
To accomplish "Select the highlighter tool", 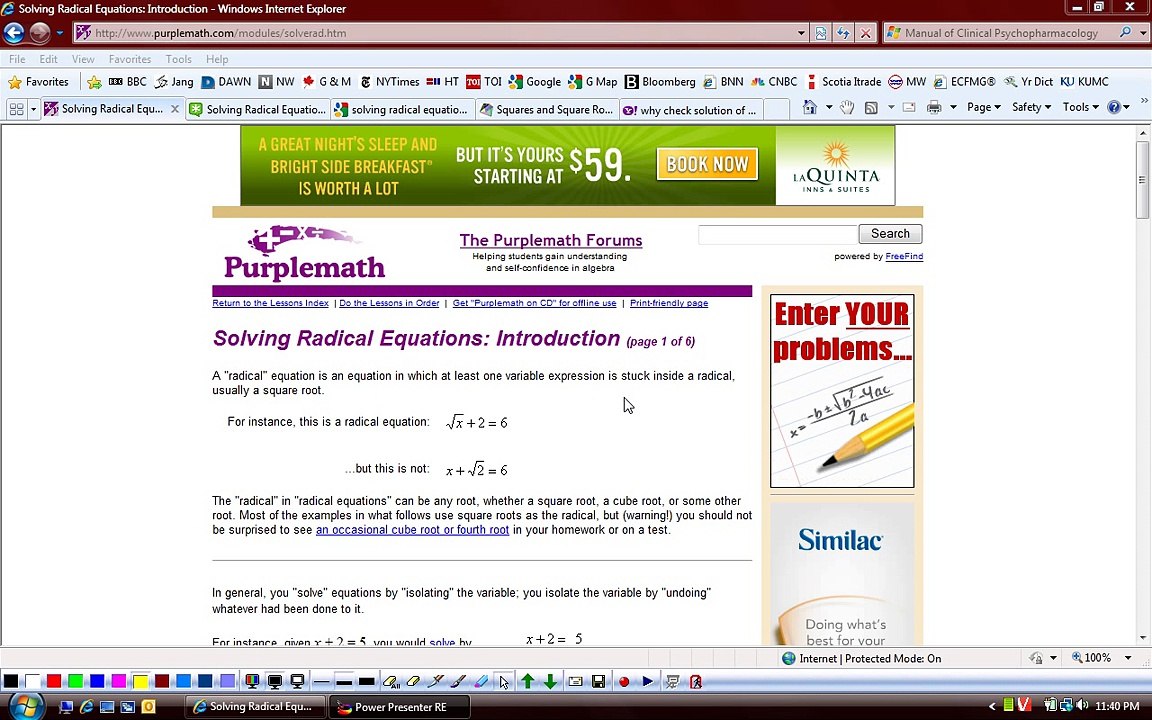I will coord(480,682).
